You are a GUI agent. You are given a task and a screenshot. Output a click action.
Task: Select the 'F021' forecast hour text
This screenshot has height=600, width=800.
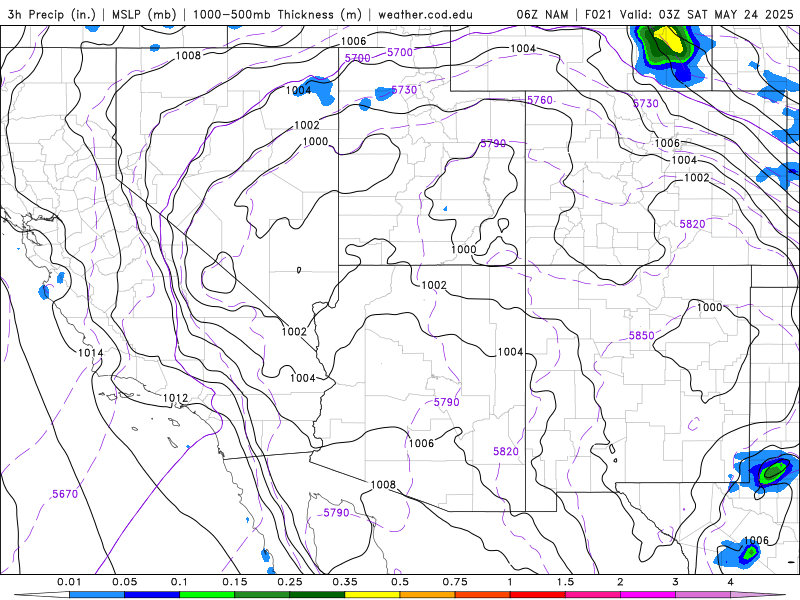598,14
